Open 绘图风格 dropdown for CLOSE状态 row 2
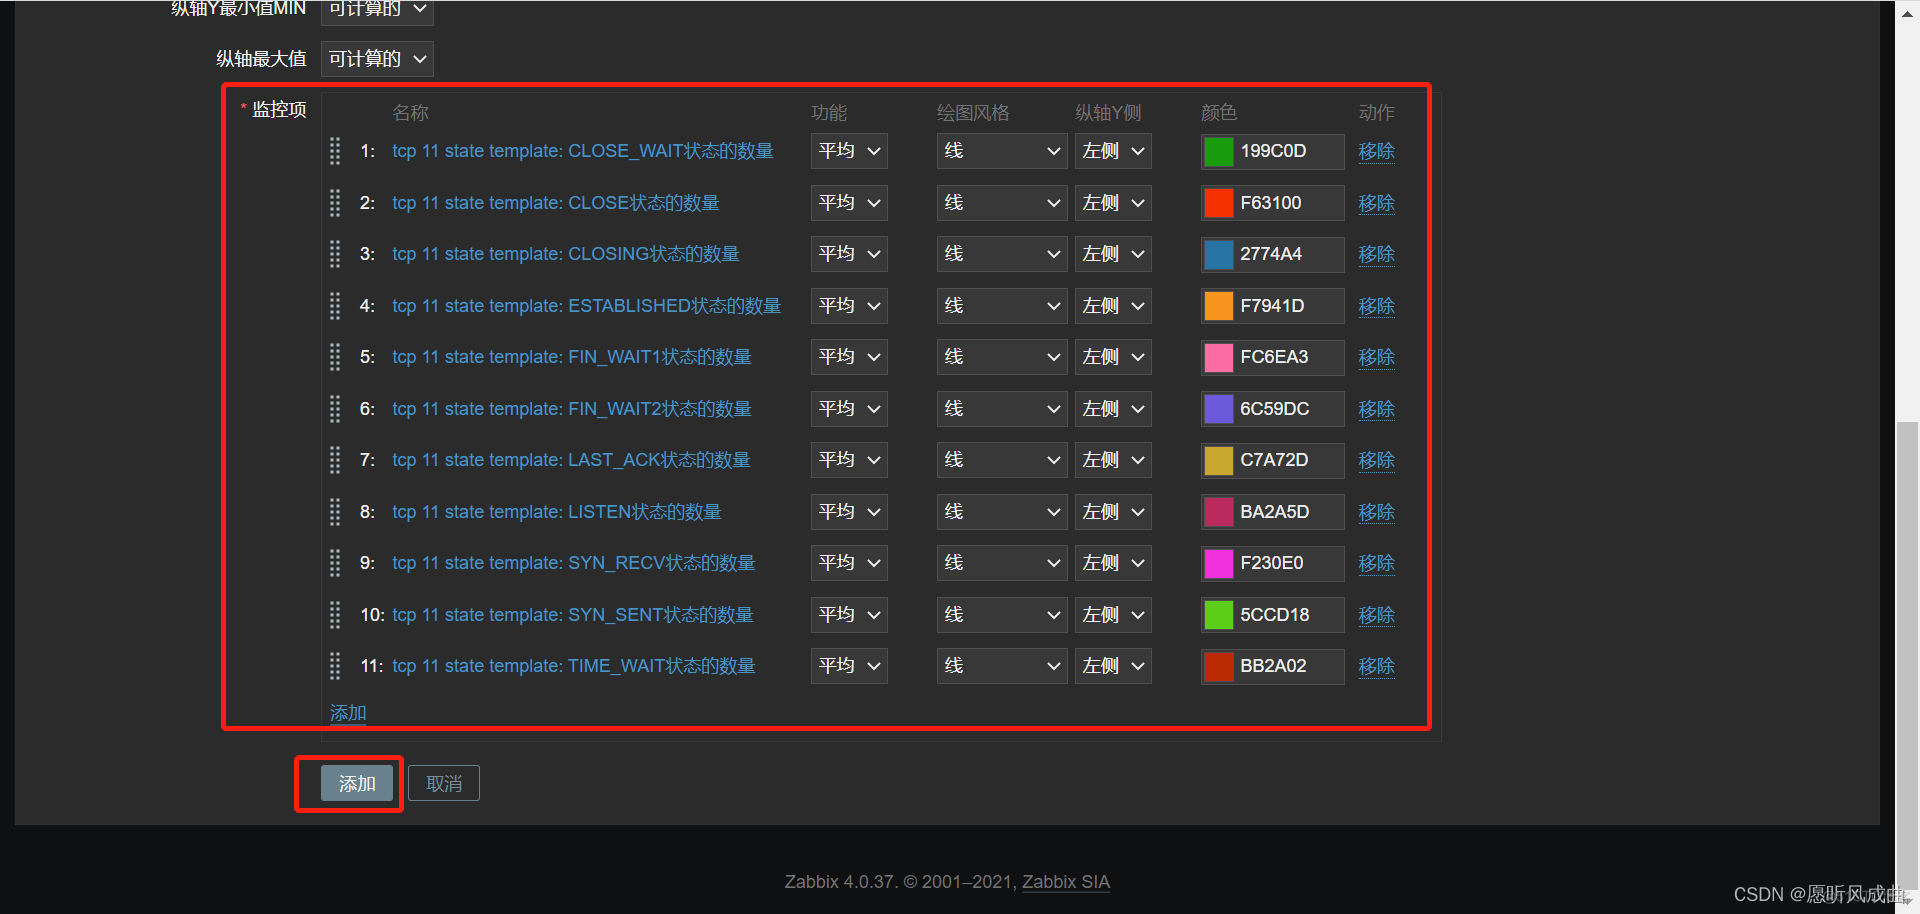 [1002, 203]
